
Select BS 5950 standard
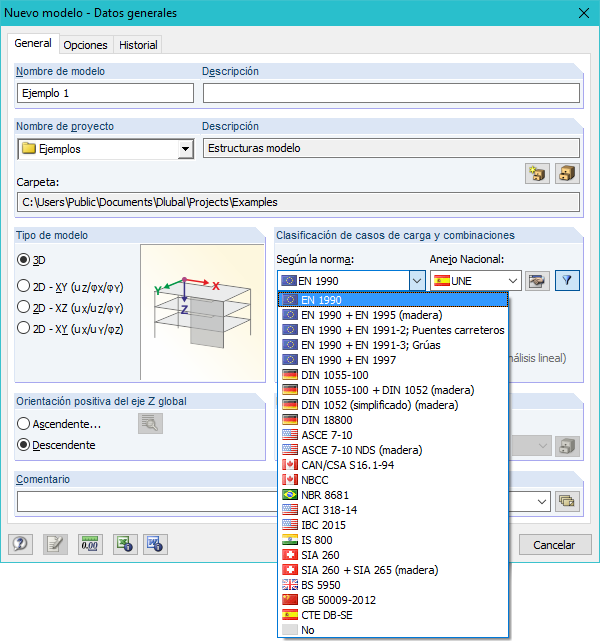pyautogui.click(x=393, y=585)
